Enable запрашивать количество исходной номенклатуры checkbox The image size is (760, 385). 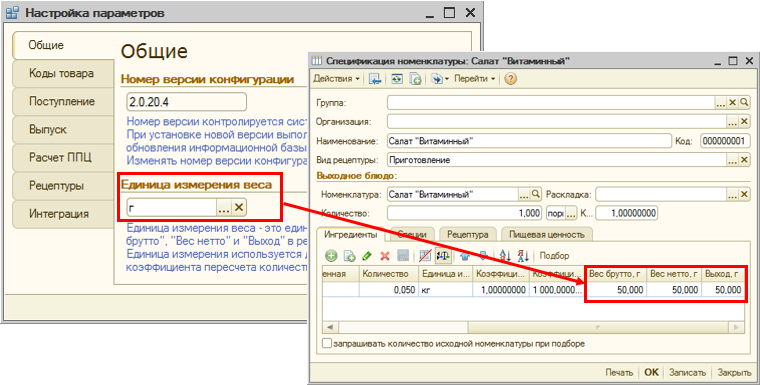(x=327, y=344)
